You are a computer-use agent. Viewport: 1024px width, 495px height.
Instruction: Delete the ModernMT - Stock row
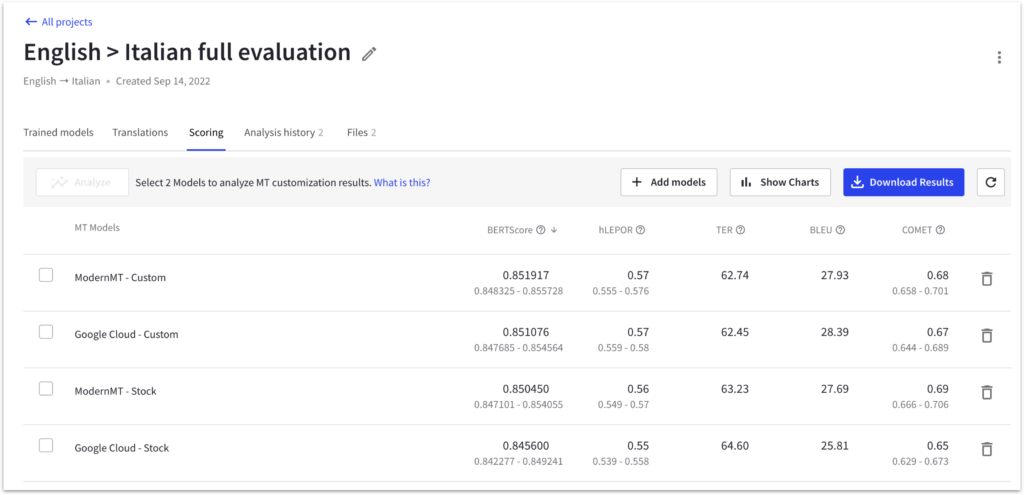pyautogui.click(x=987, y=392)
